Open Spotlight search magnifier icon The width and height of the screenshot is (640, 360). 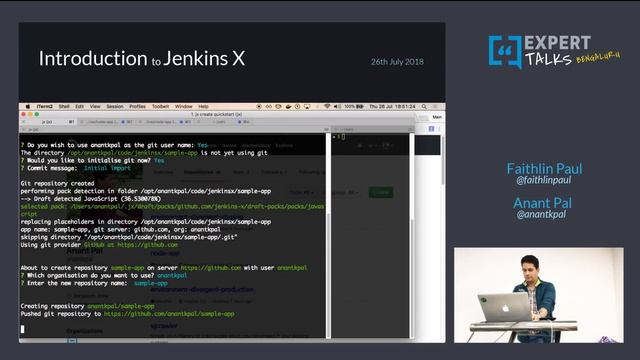coord(424,107)
